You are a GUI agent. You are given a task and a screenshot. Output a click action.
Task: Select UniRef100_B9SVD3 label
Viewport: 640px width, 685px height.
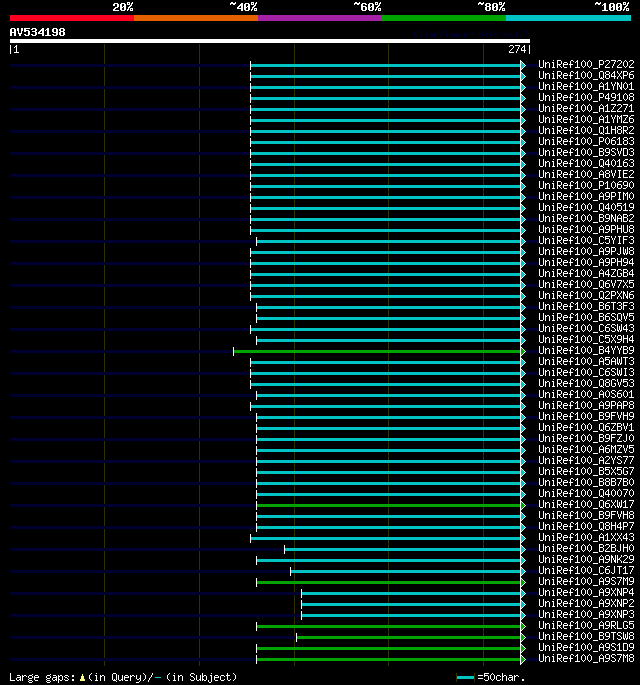[x=586, y=152]
